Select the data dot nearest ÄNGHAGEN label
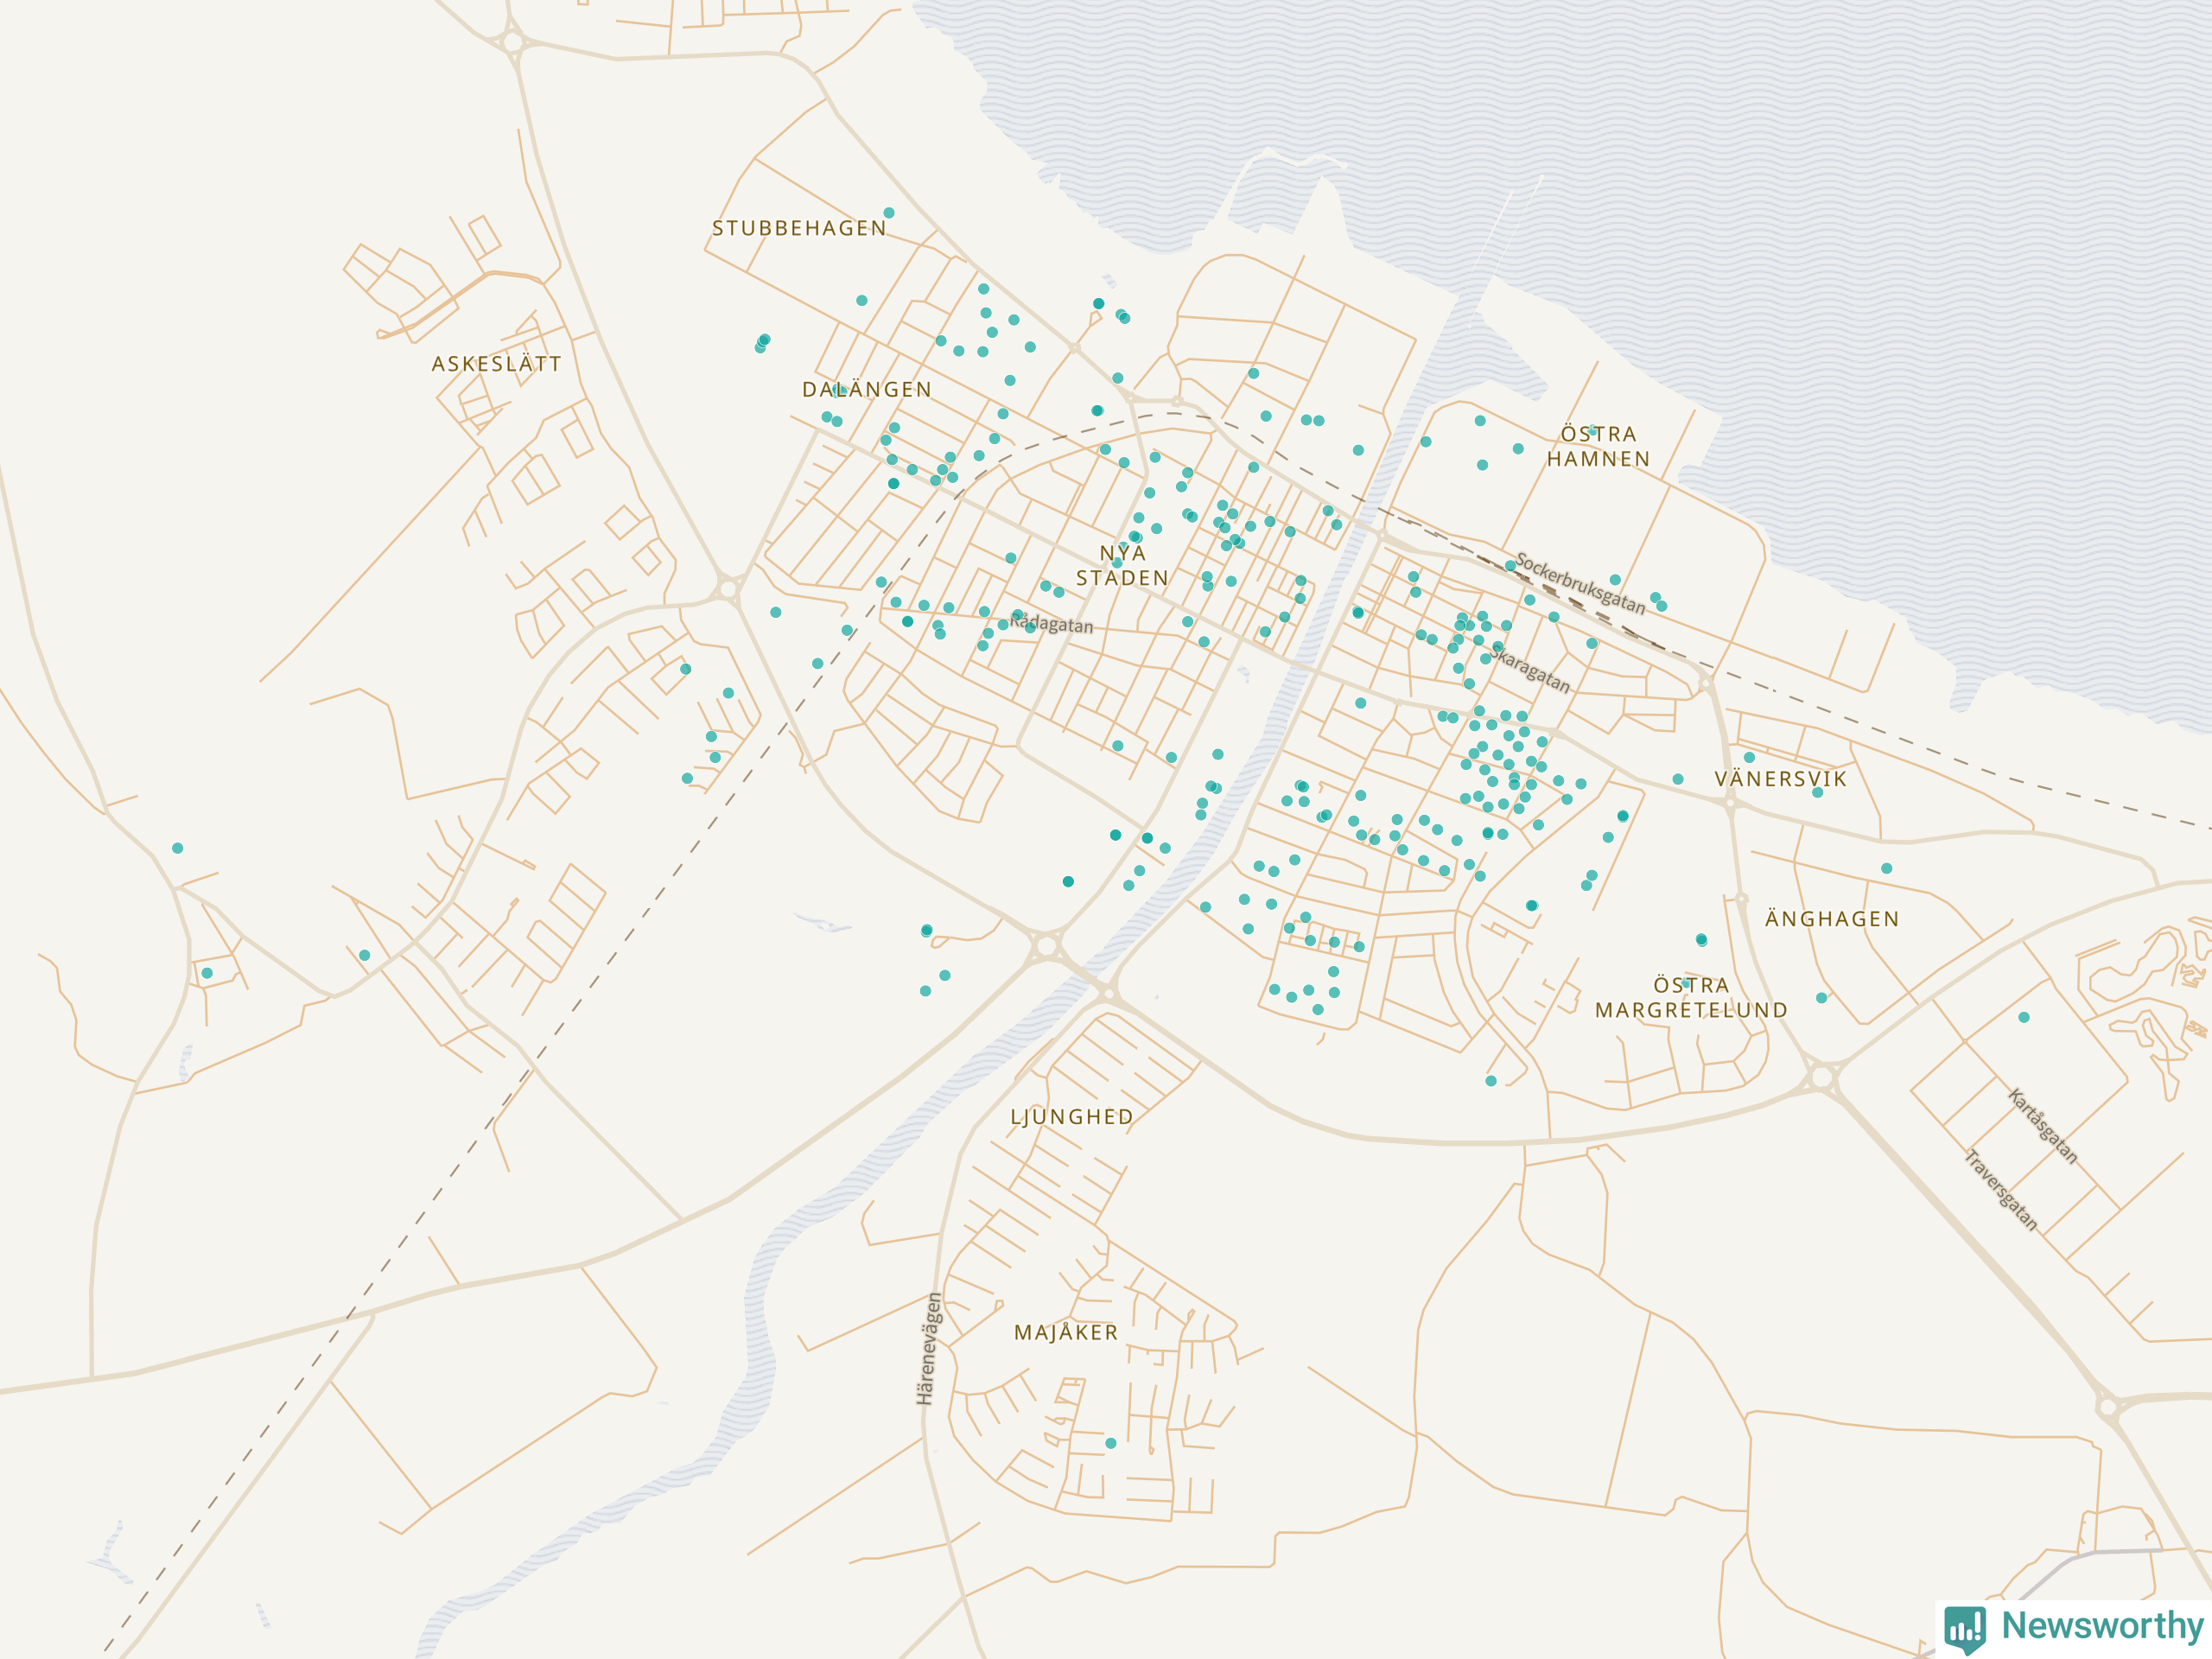The image size is (2212, 1659). pyautogui.click(x=1887, y=868)
